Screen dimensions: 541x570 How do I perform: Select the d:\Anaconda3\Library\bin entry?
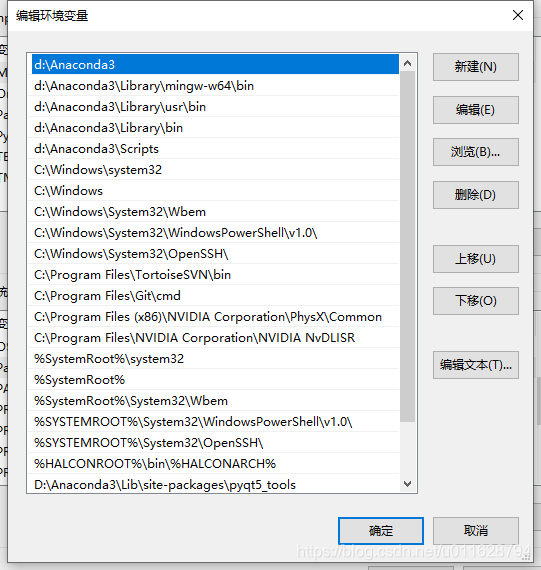coord(215,128)
